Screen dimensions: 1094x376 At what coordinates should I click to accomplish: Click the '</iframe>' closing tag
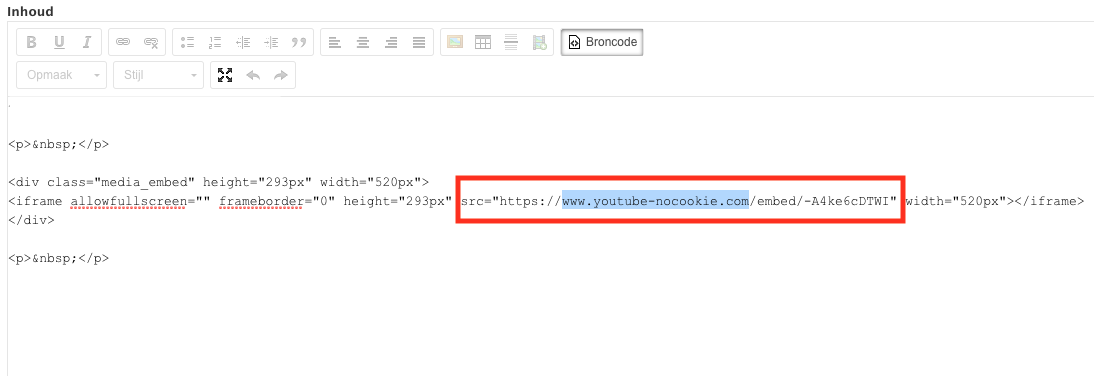(x=1049, y=202)
